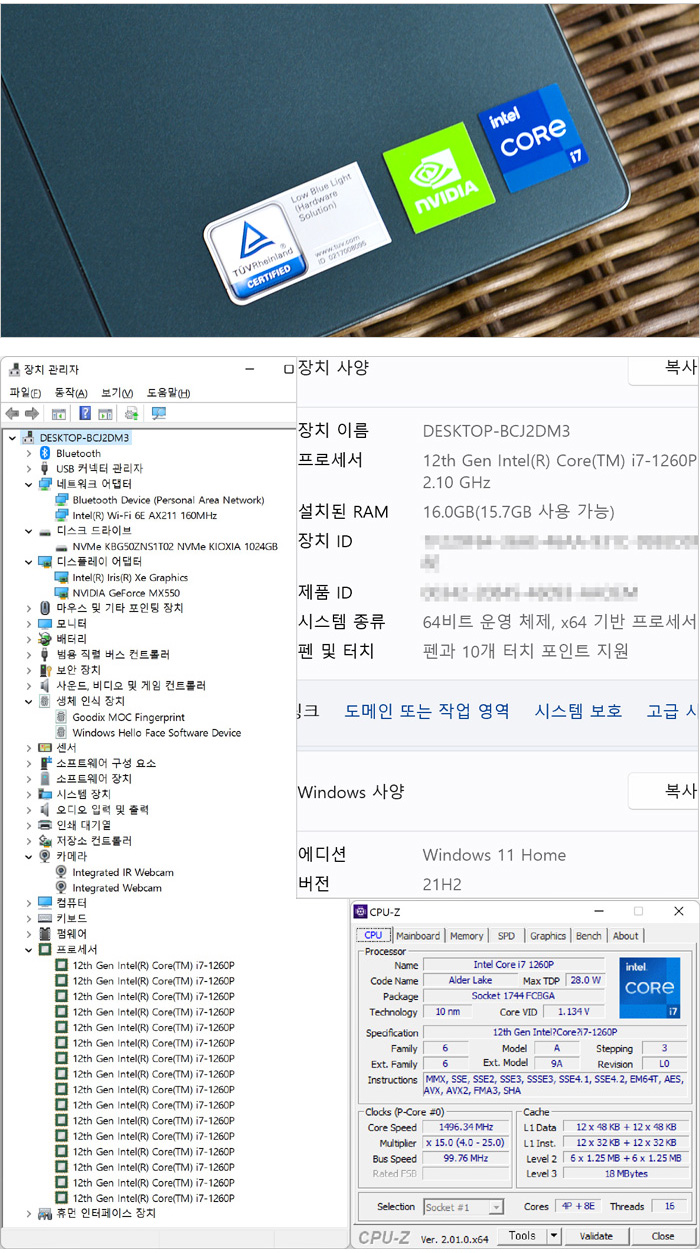Viewport: 700px width, 1253px height.
Task: Click the Forward arrow in Device Manager toolbar
Action: click(x=31, y=414)
